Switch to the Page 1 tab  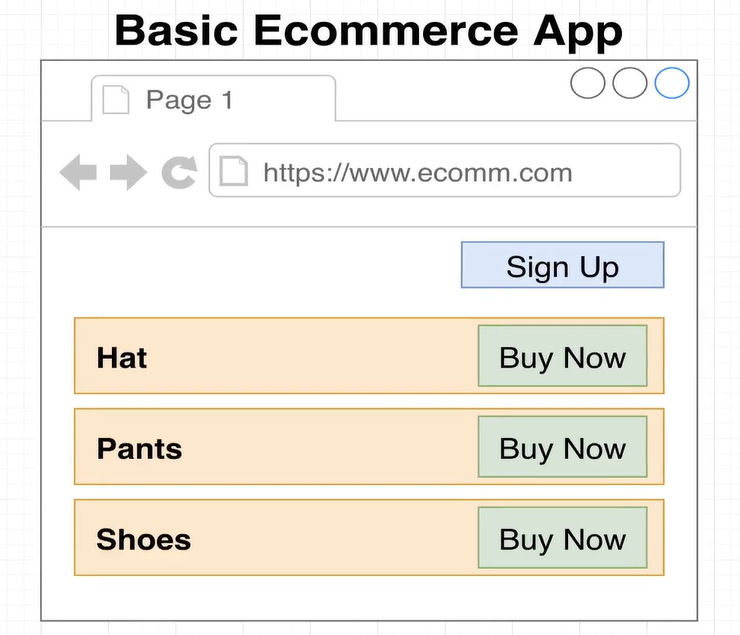(189, 100)
